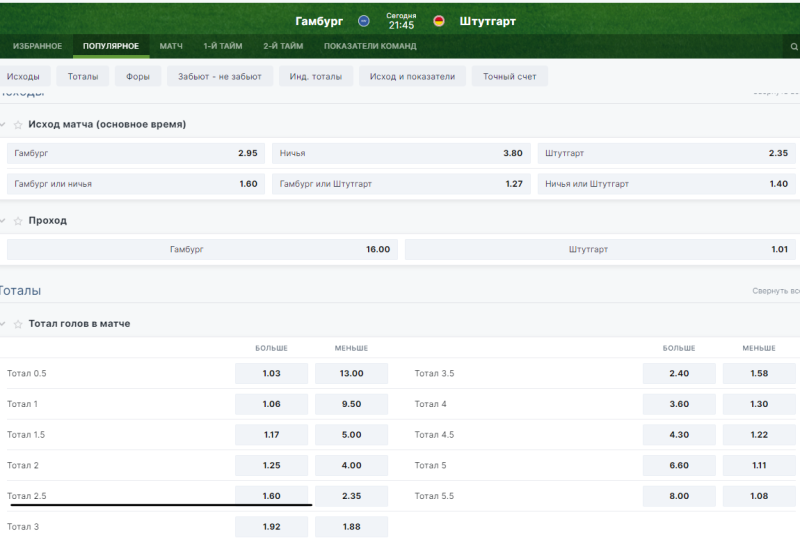Switch to the 'Избранное' tab
800x538 pixels.
[37, 46]
